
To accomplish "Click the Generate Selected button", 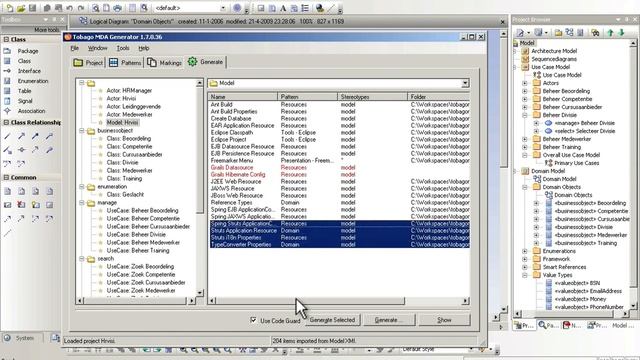I will (332, 320).
